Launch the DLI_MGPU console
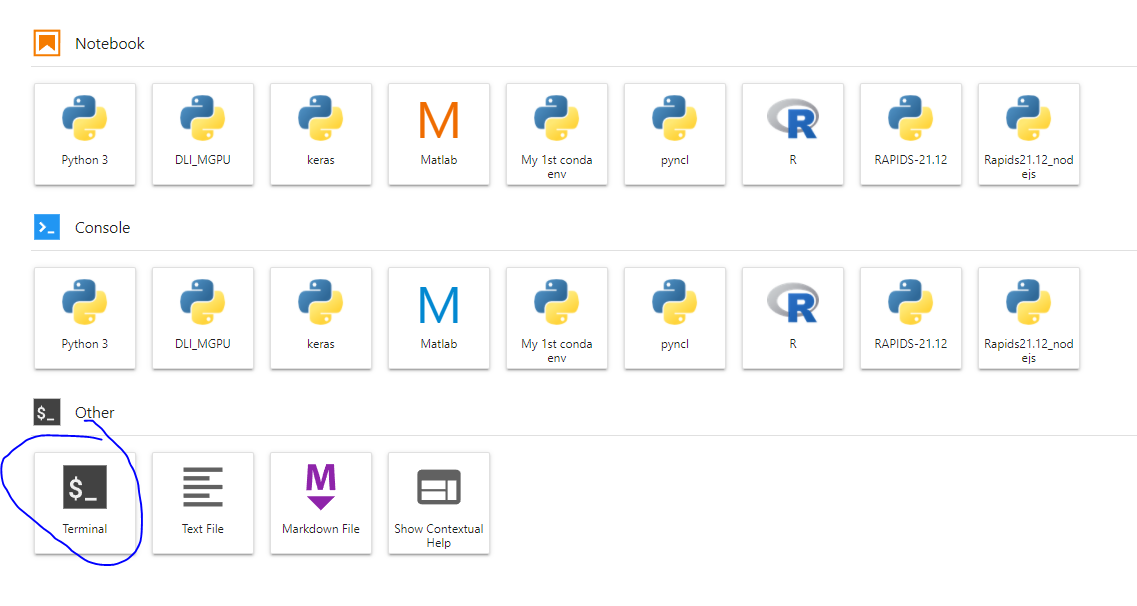The height and width of the screenshot is (606, 1137). pos(203,318)
